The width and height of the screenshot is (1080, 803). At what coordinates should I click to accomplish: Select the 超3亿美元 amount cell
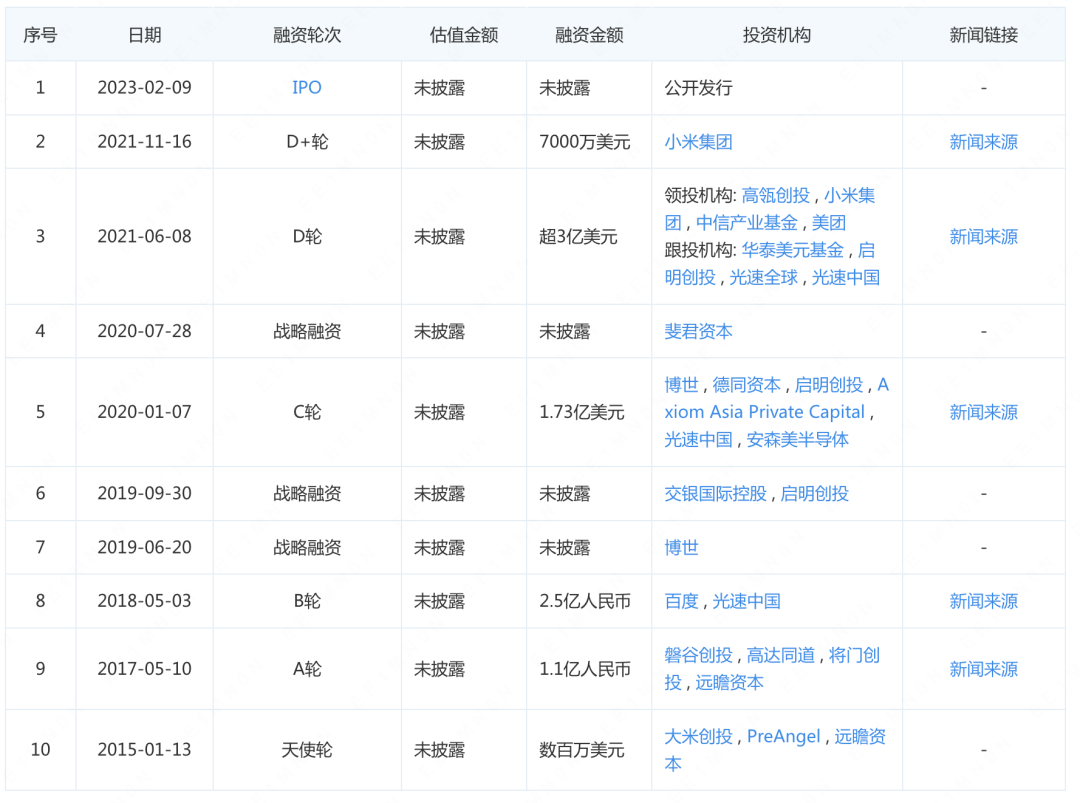[x=578, y=237]
